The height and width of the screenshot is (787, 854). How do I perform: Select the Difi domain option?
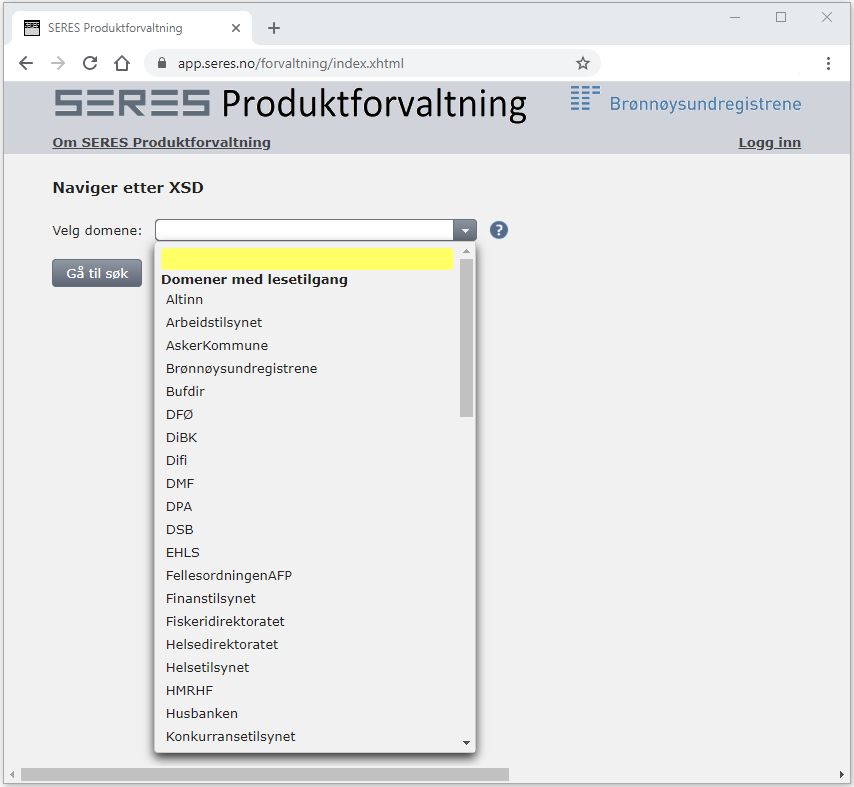click(307, 460)
